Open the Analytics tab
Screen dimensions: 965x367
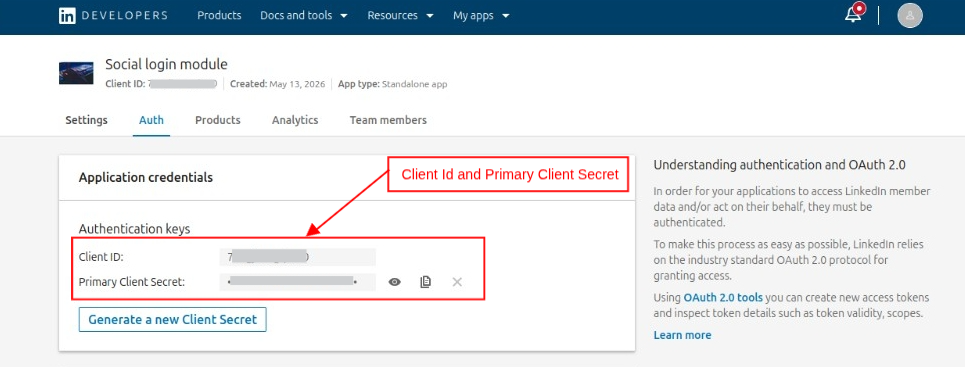(295, 120)
